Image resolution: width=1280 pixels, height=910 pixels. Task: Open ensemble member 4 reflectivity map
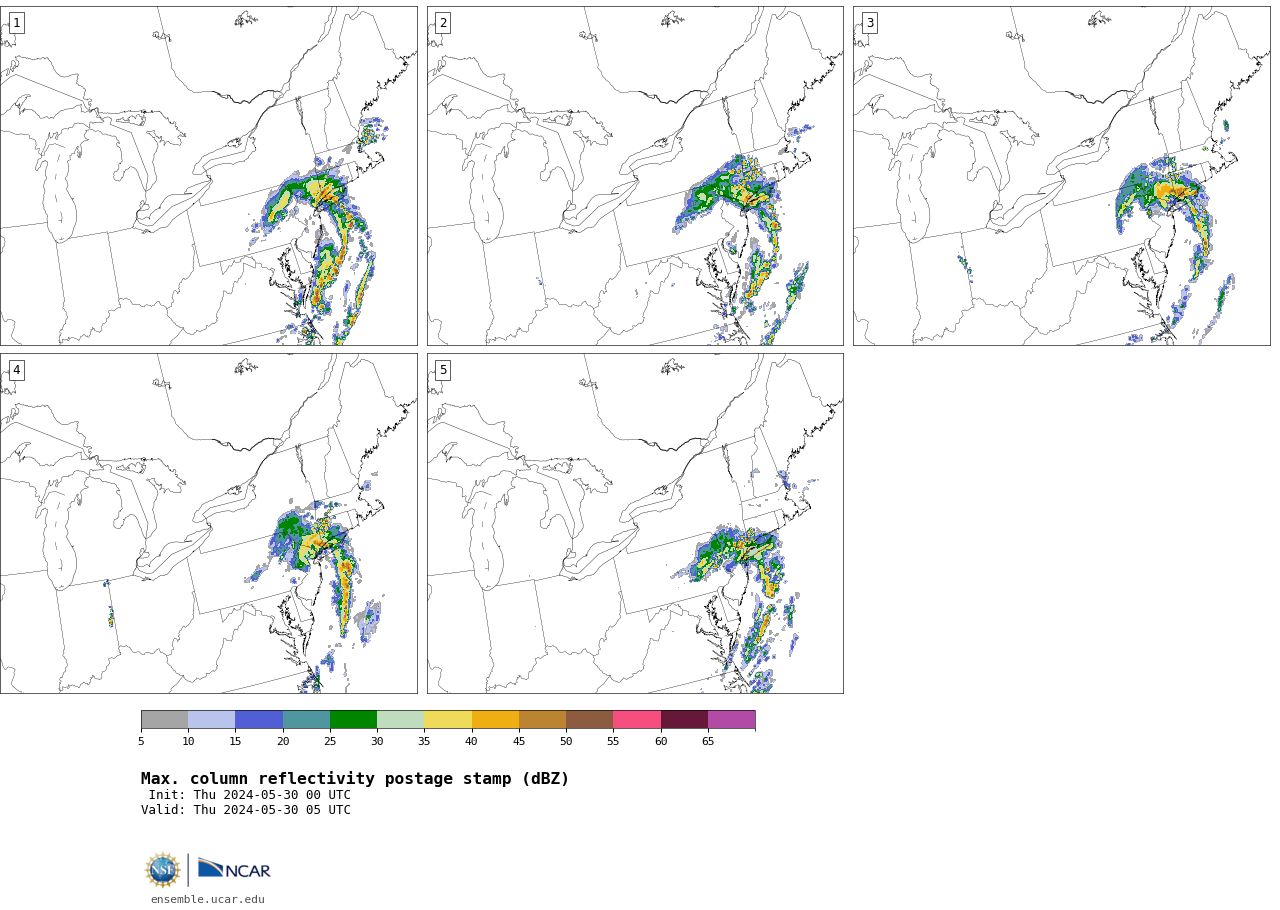(x=208, y=523)
